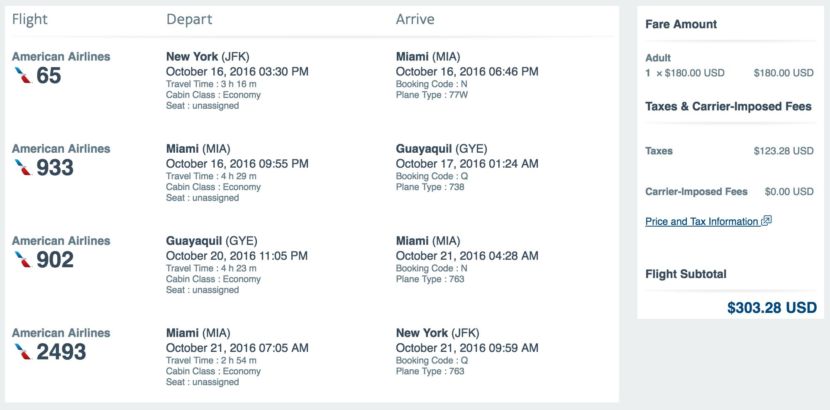Click the Fare Amount heading
Viewport: 830px width, 410px height.
click(681, 24)
